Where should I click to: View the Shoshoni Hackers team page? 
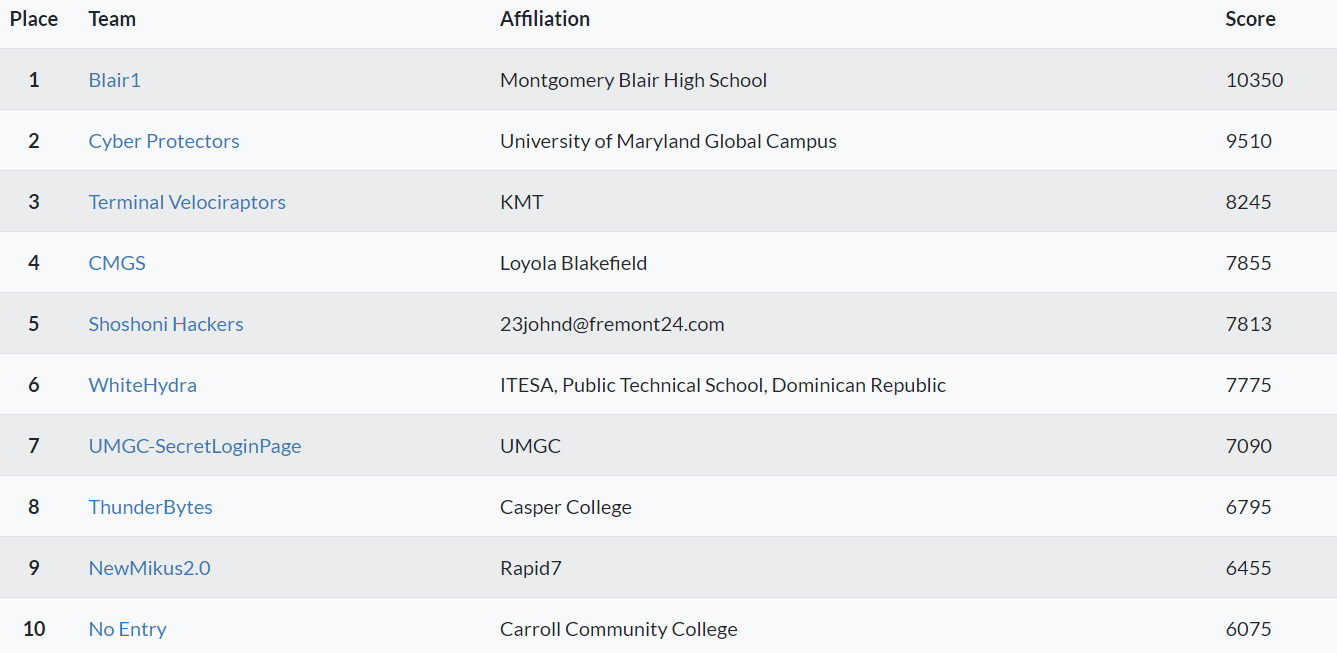click(165, 324)
